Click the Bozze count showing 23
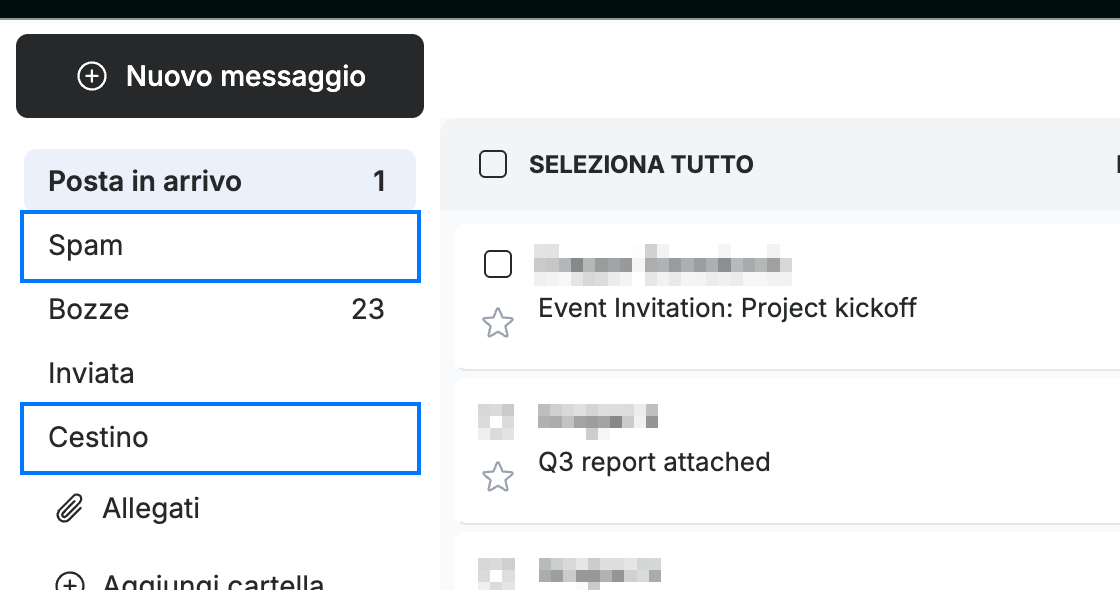The image size is (1120, 590). tap(368, 309)
